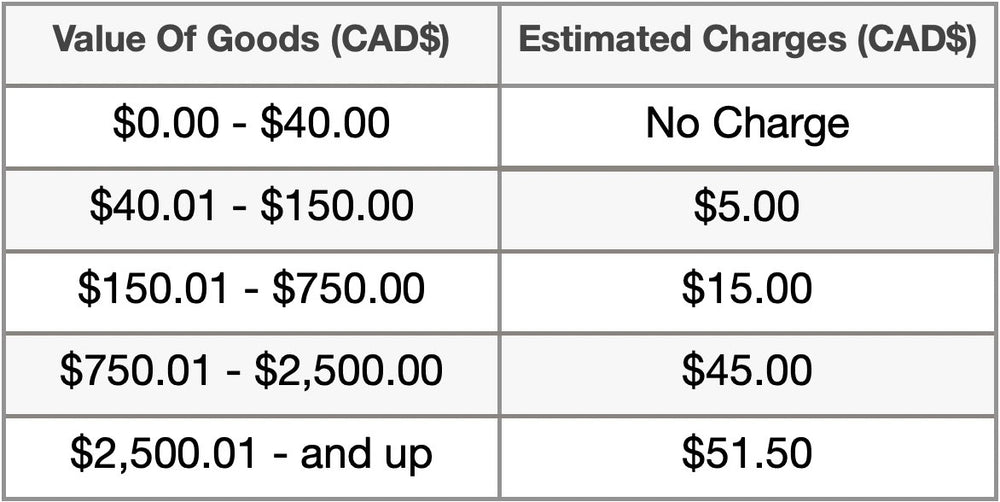Click the $40.01 - $150.00 range cell
The image size is (1000, 502).
point(251,210)
